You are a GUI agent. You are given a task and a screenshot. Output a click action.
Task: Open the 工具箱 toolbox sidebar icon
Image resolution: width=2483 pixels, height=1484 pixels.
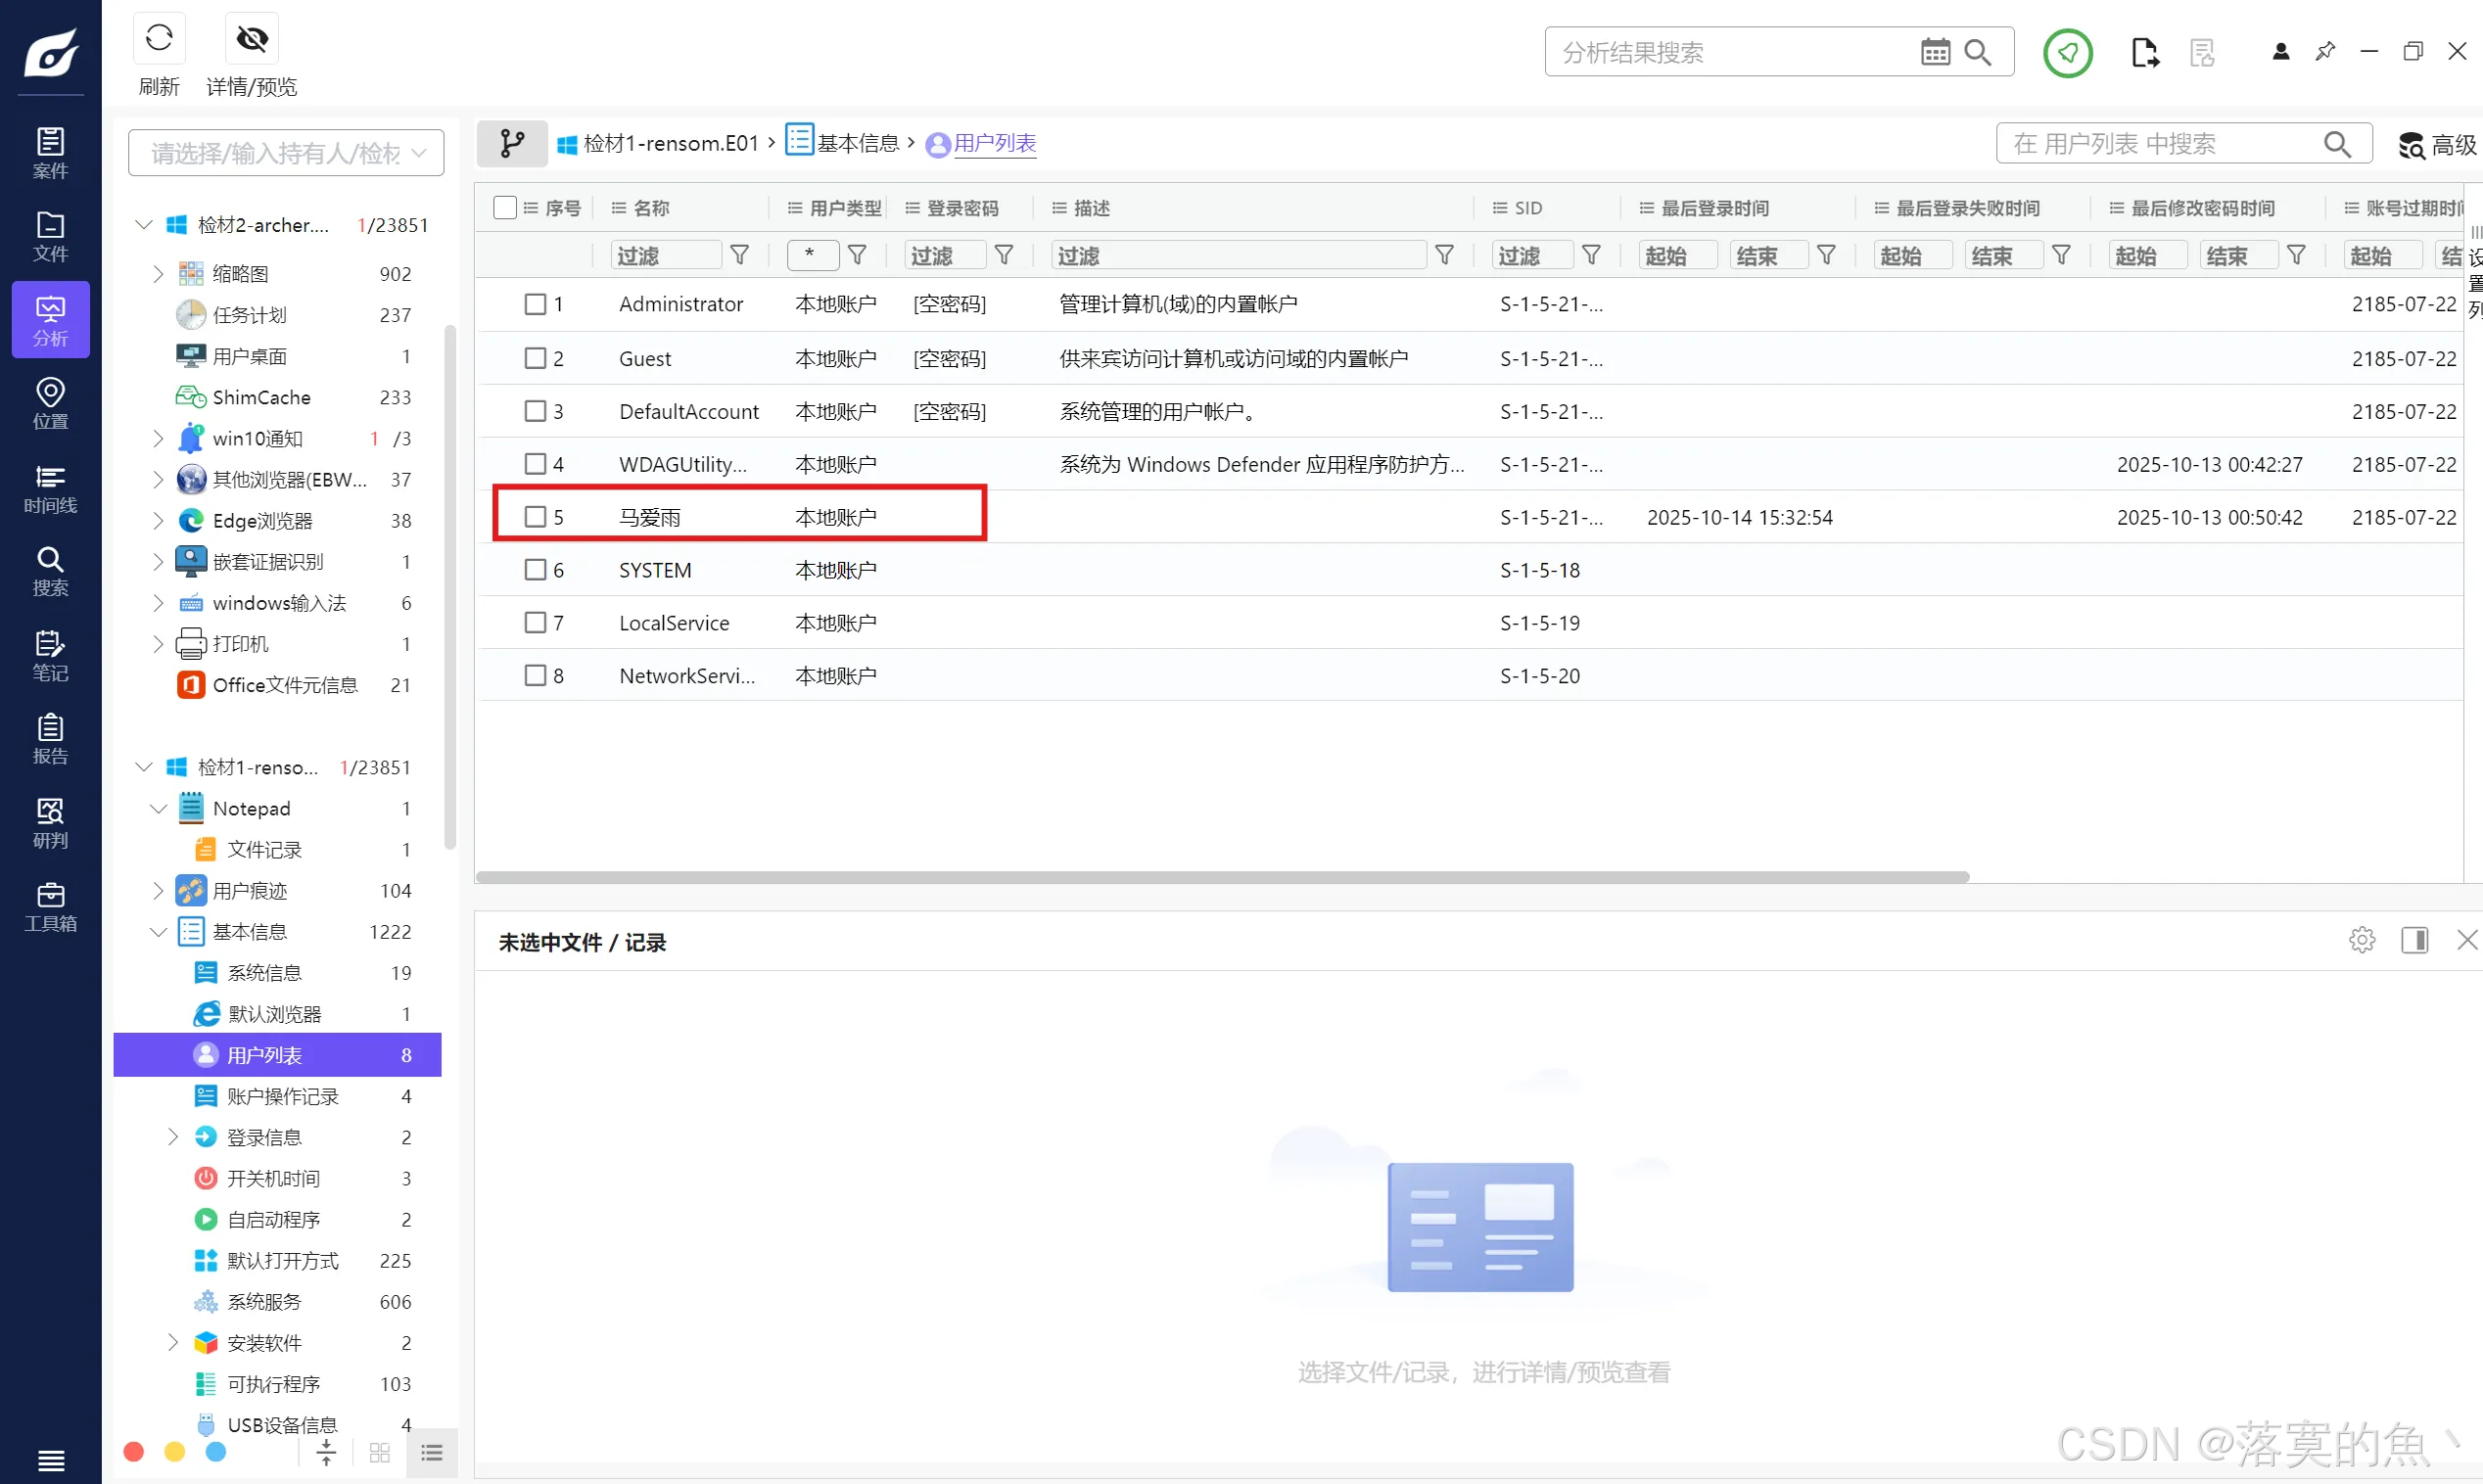50,906
